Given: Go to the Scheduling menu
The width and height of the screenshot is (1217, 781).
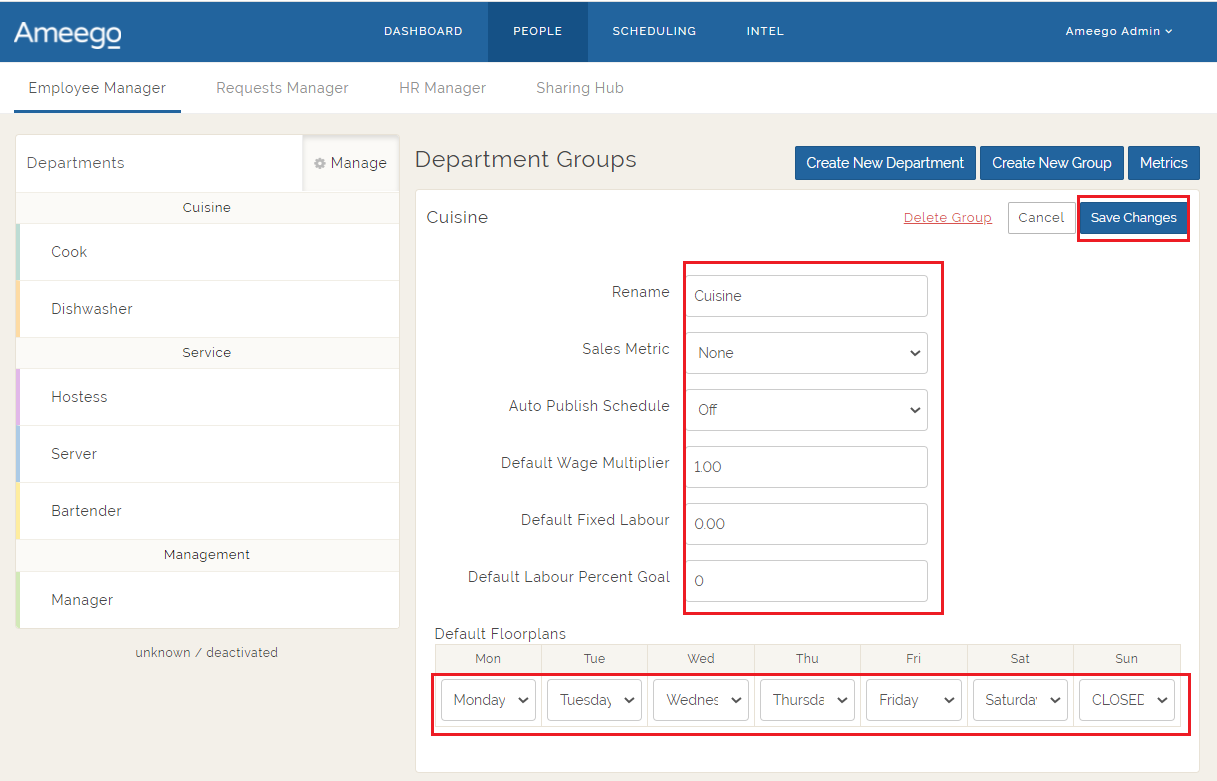Looking at the screenshot, I should click(654, 31).
